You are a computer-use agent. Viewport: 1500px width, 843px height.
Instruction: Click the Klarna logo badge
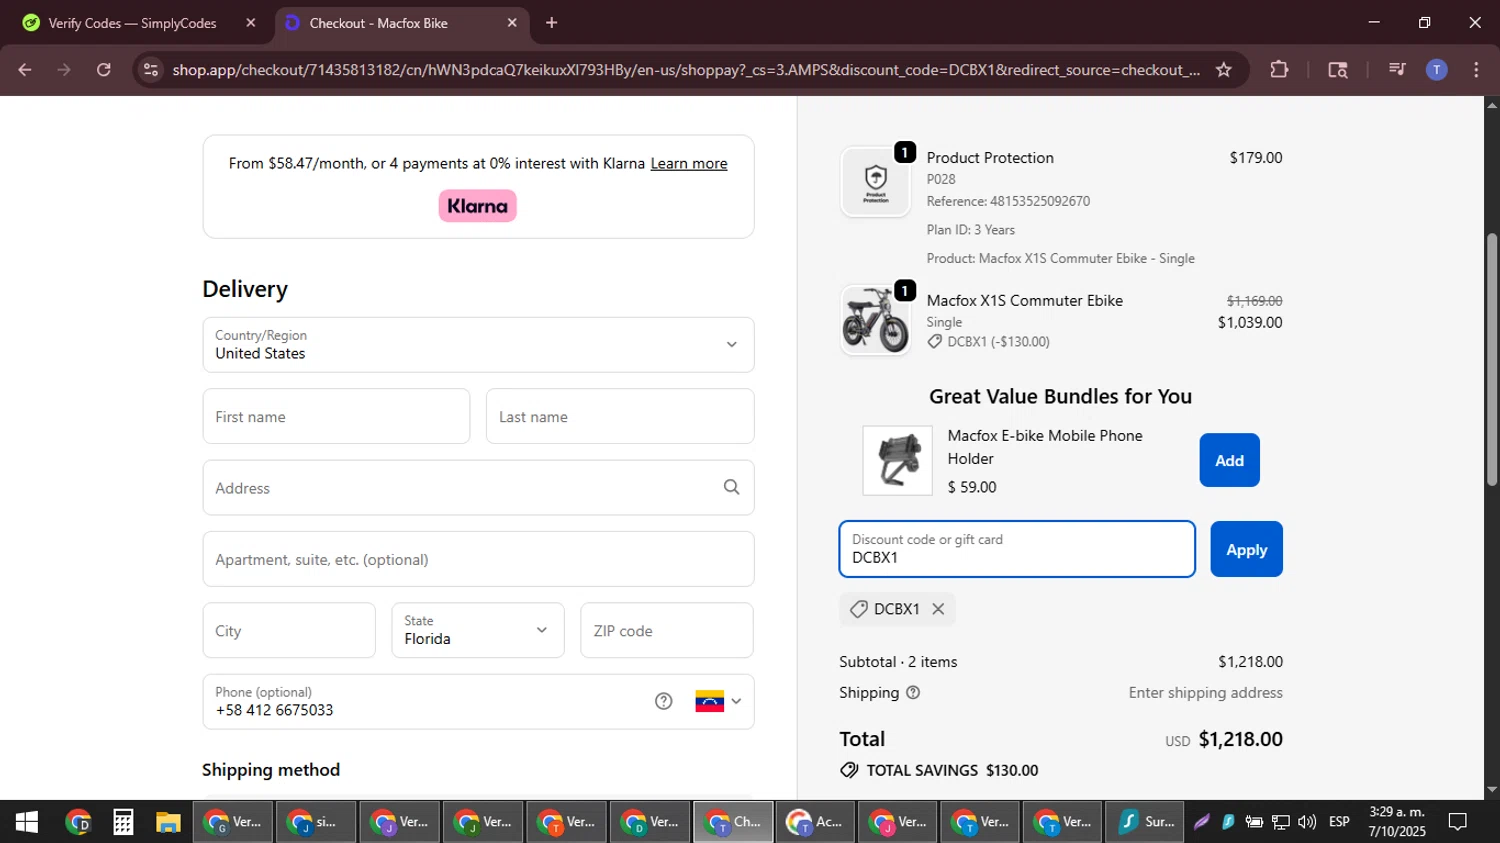(478, 206)
